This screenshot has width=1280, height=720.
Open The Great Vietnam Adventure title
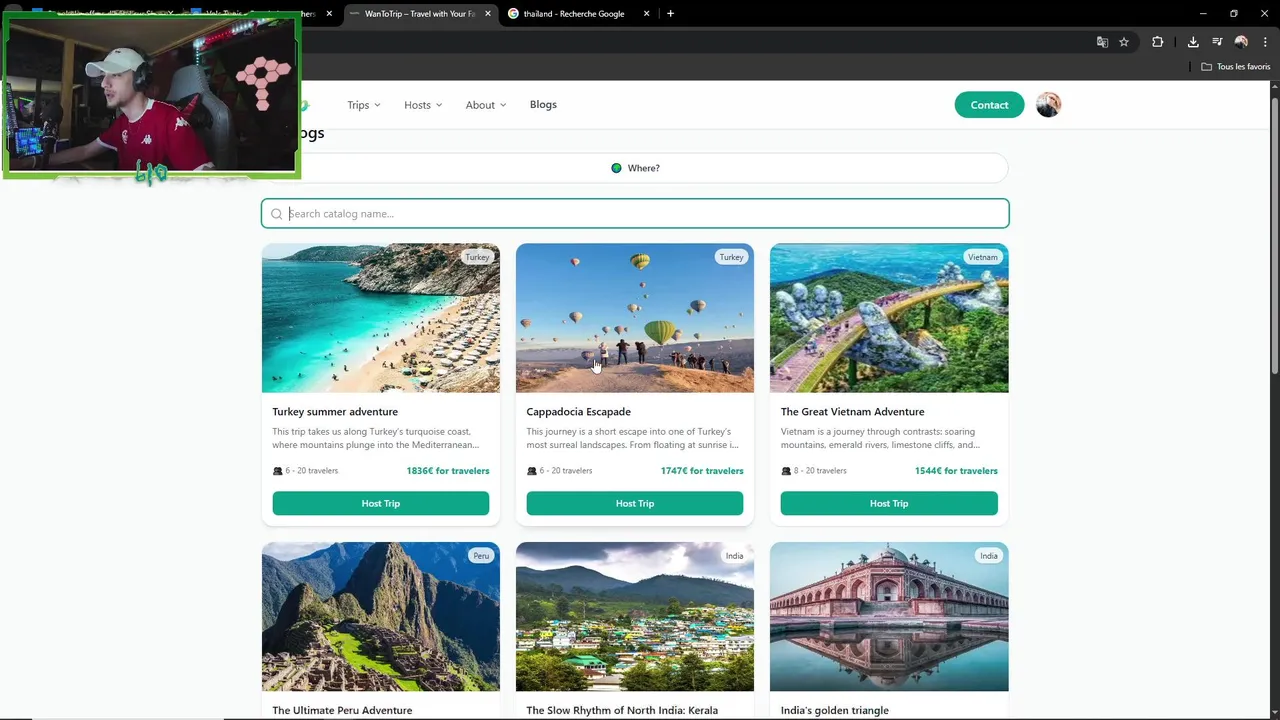[x=852, y=412]
